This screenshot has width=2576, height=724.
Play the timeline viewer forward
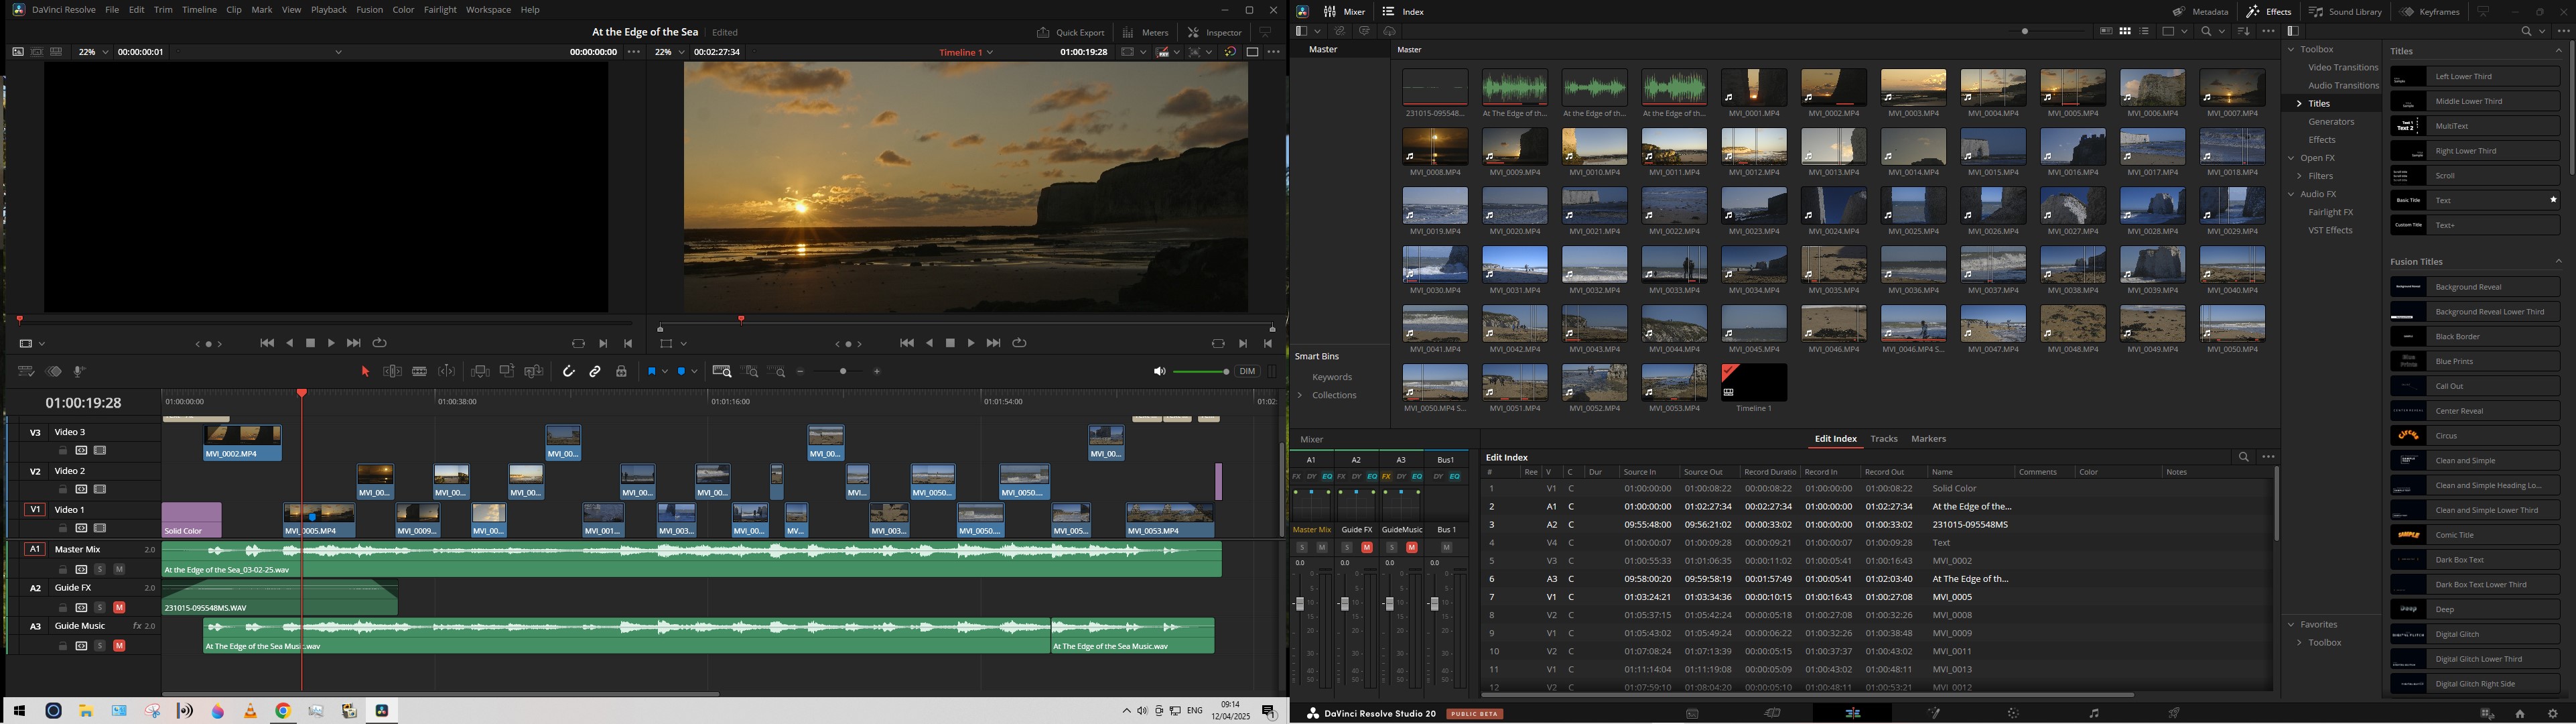(970, 343)
